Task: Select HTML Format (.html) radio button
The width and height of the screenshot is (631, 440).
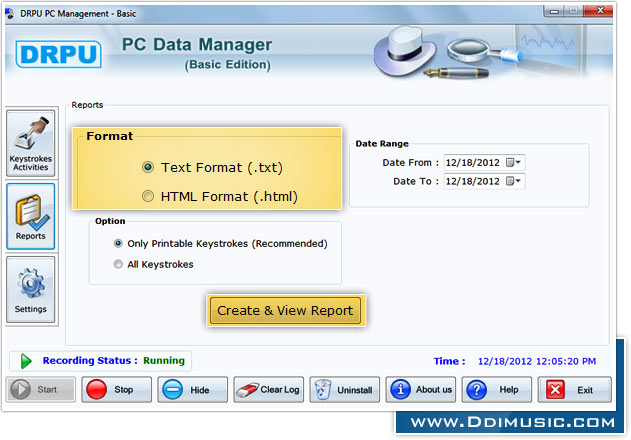Action: click(x=148, y=196)
